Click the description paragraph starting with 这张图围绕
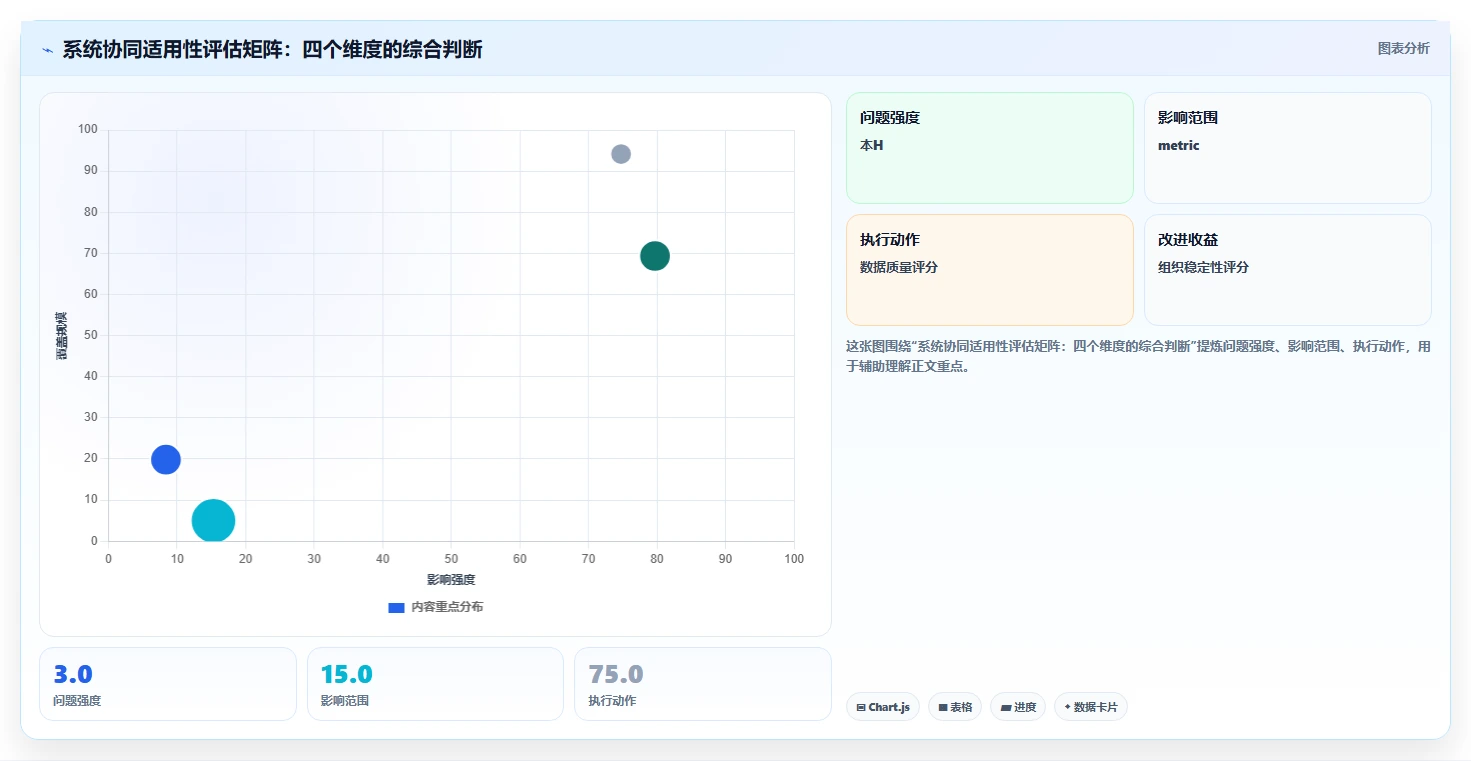This screenshot has height=761, width=1471. (x=1138, y=356)
